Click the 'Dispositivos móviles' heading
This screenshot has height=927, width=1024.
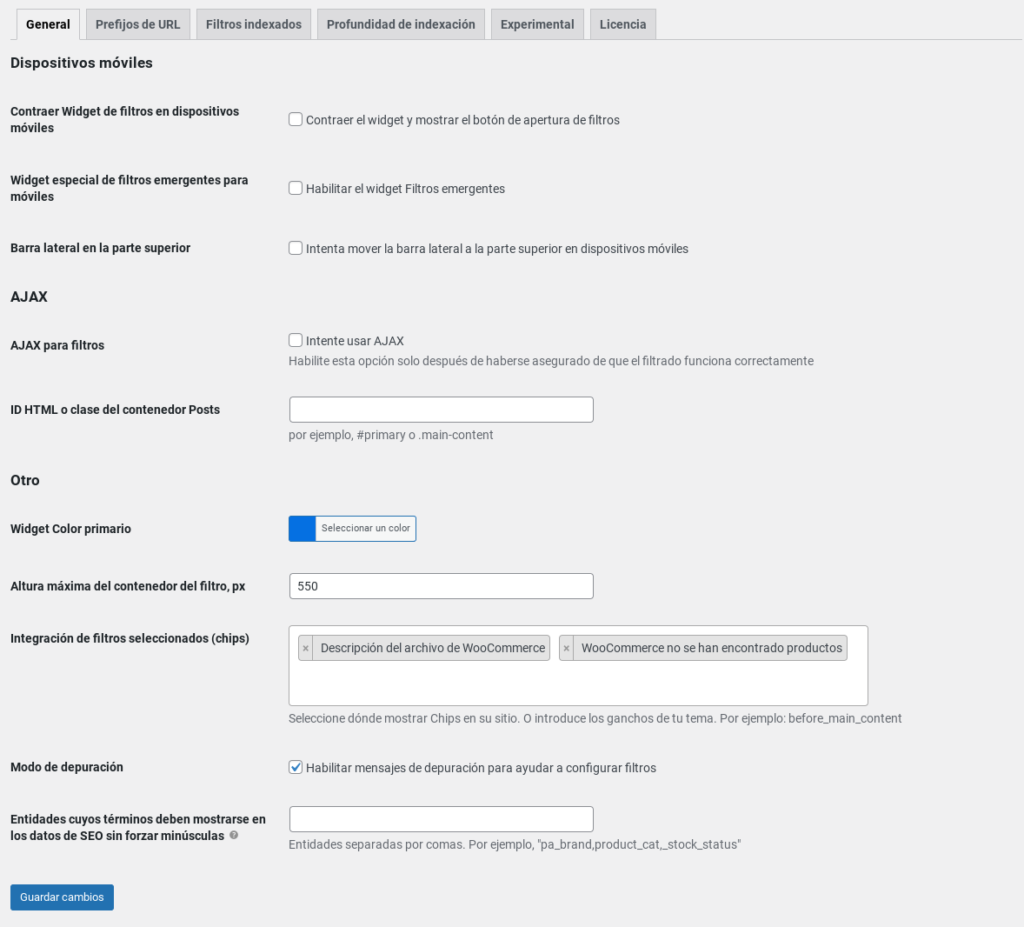(82, 63)
